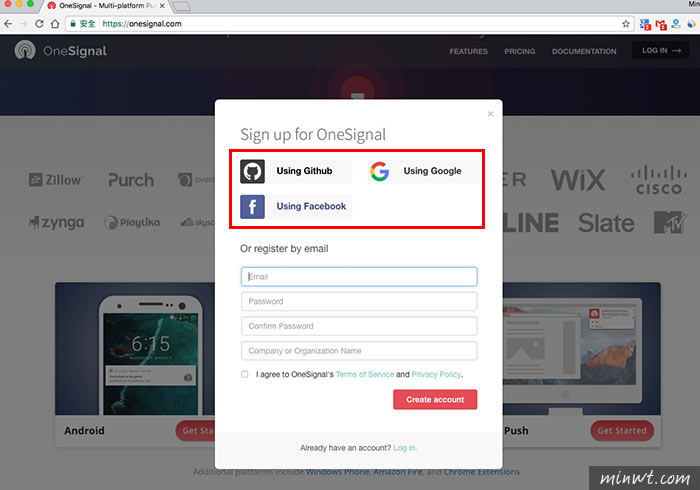Click the Create account button

[x=435, y=399]
